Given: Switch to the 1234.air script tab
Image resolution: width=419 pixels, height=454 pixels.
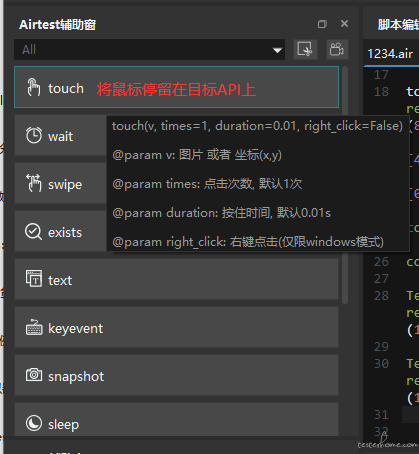Looking at the screenshot, I should point(390,54).
